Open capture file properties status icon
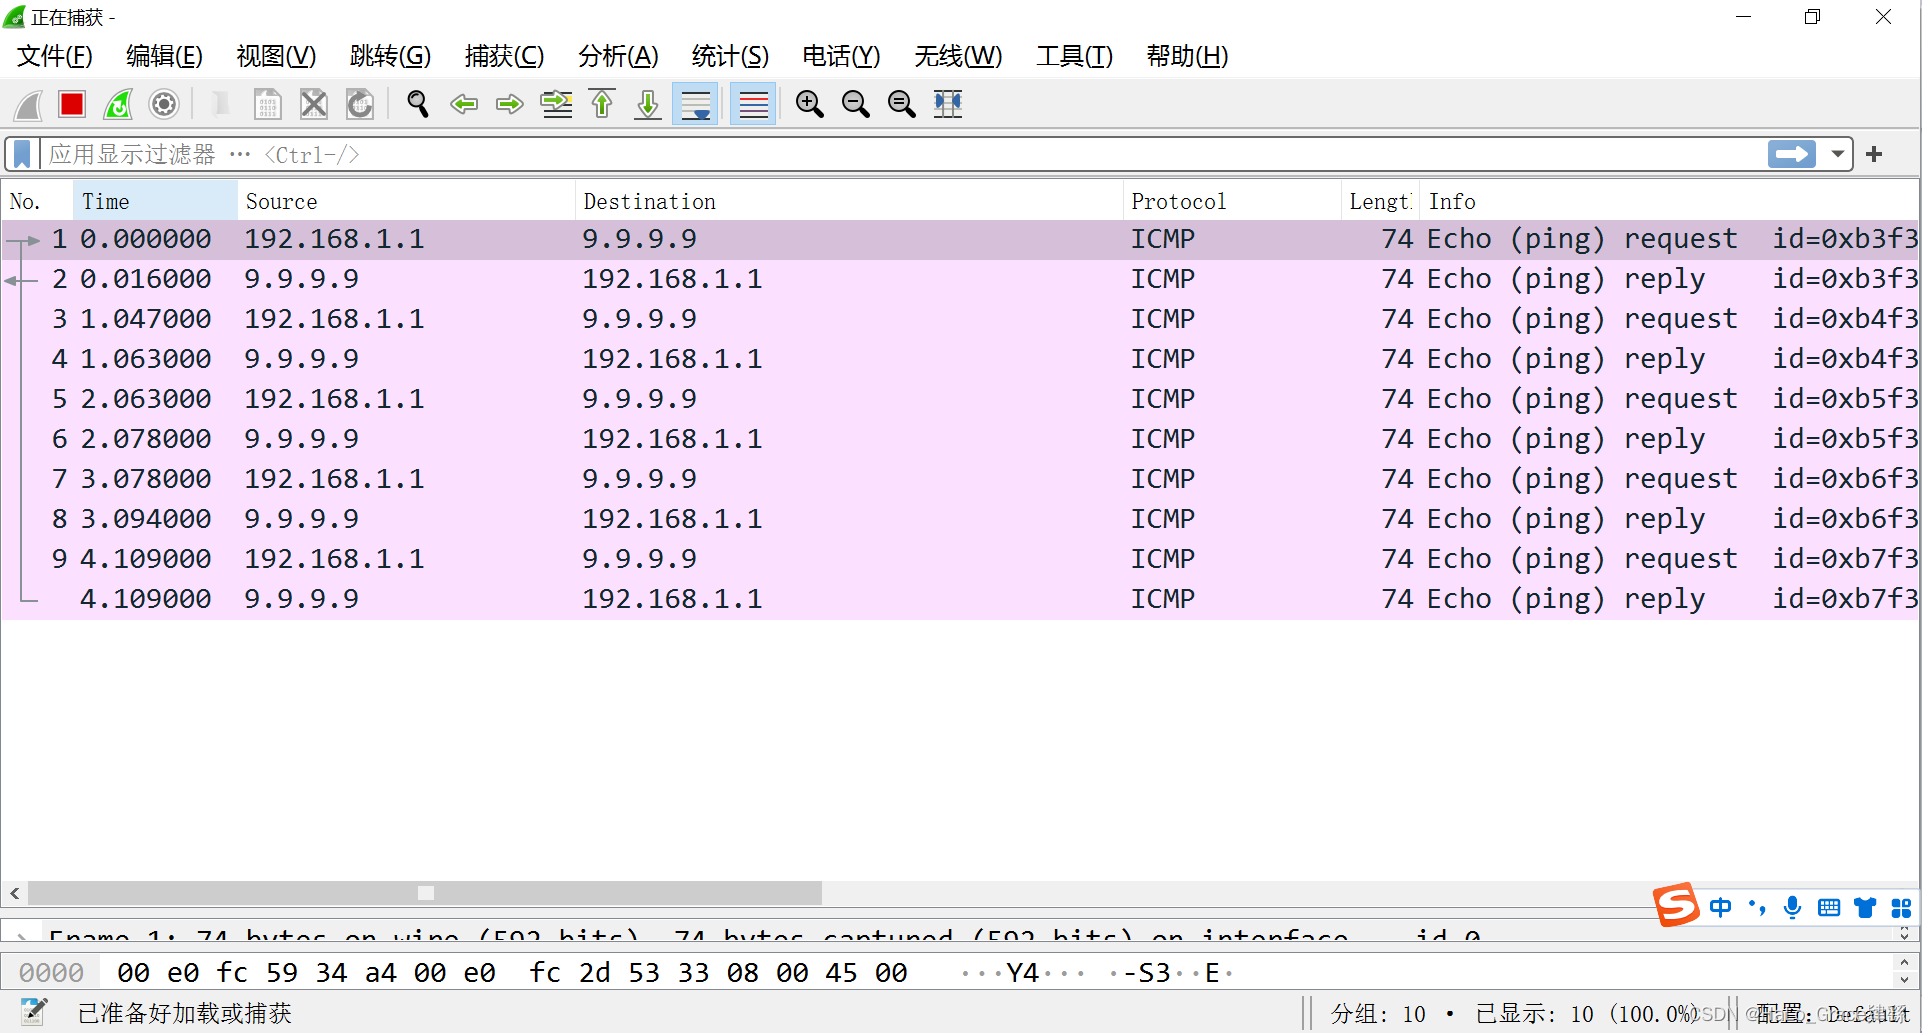This screenshot has width=1922, height=1033. tap(33, 1013)
